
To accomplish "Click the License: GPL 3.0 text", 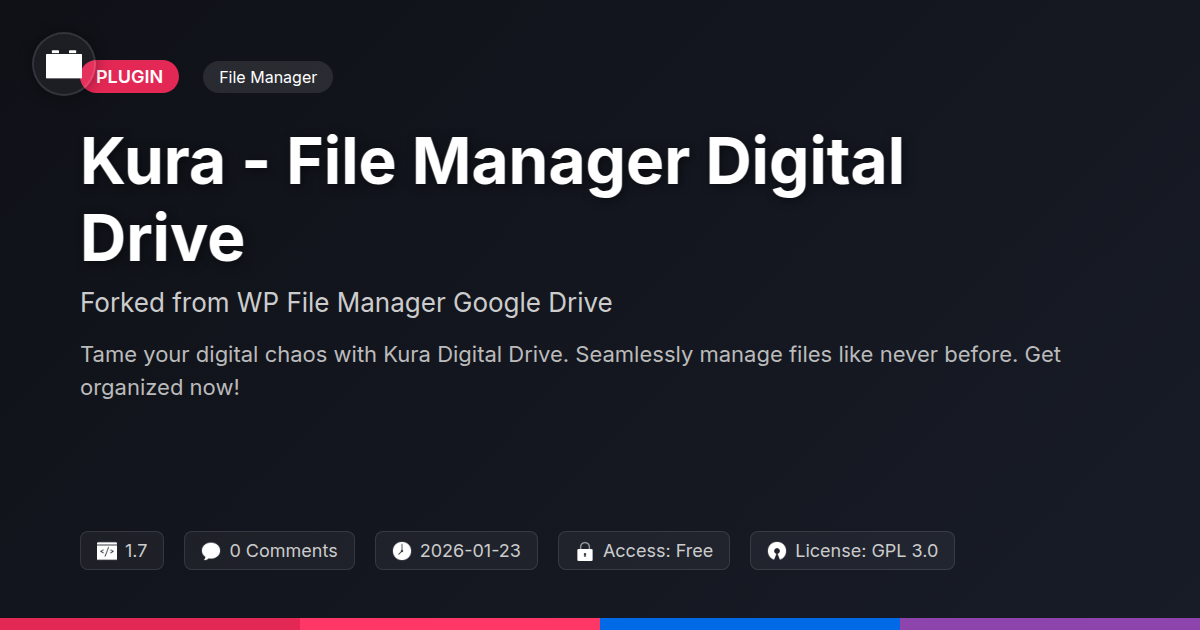I will (x=867, y=551).
